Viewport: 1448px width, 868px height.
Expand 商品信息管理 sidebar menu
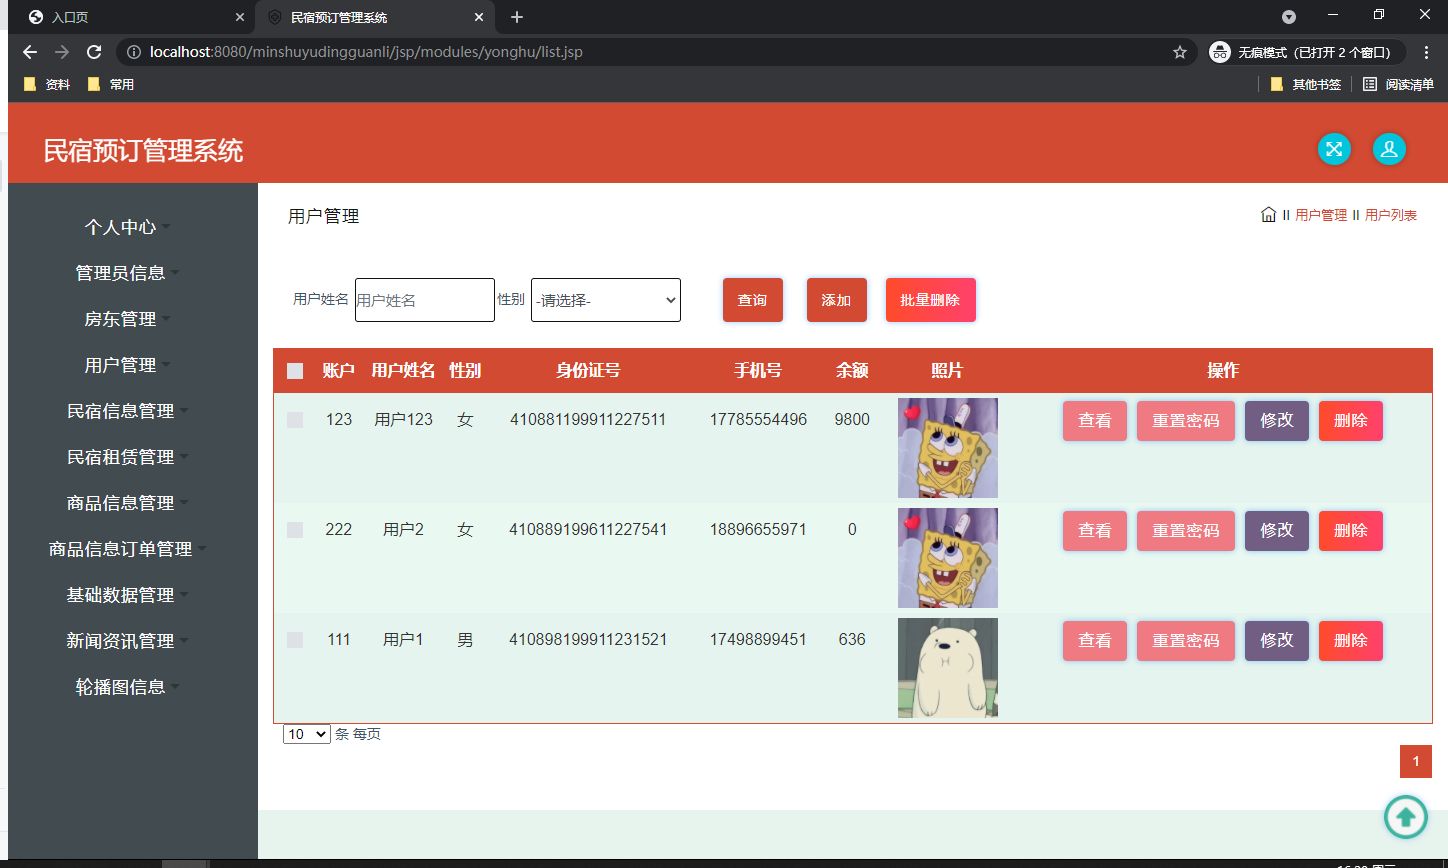pyautogui.click(x=127, y=503)
